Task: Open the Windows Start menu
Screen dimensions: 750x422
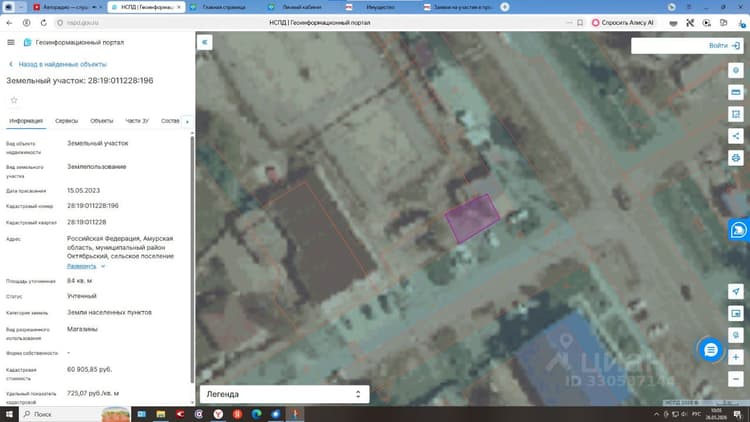Action: [9, 414]
